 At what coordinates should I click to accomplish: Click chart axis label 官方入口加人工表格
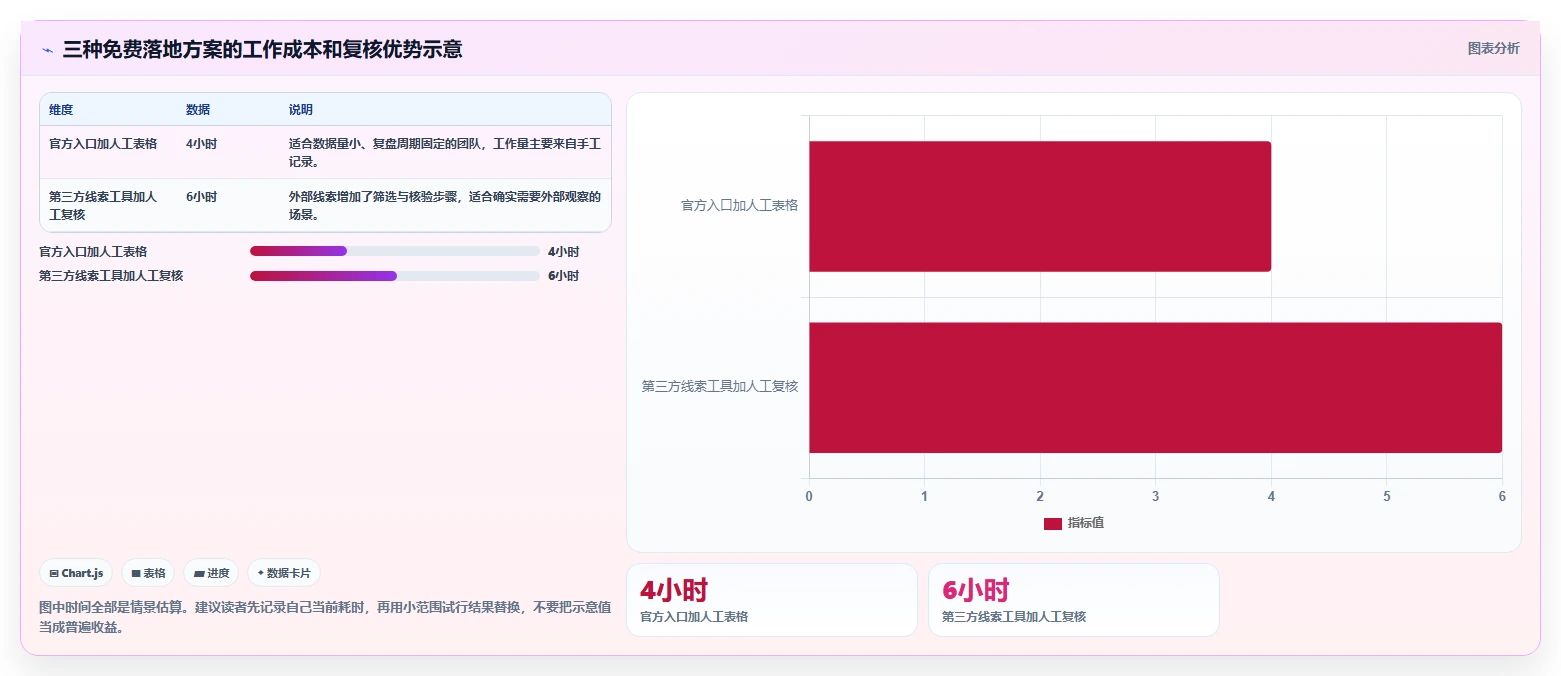(x=739, y=205)
